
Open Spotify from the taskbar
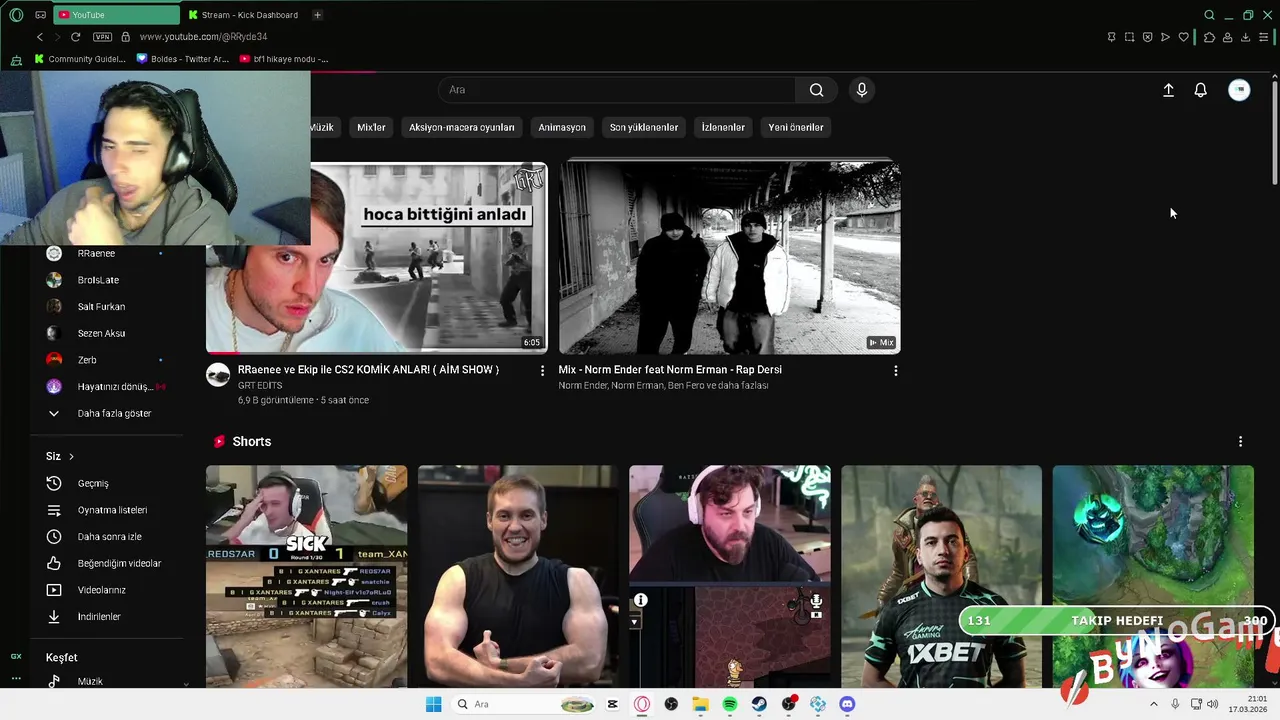[730, 704]
